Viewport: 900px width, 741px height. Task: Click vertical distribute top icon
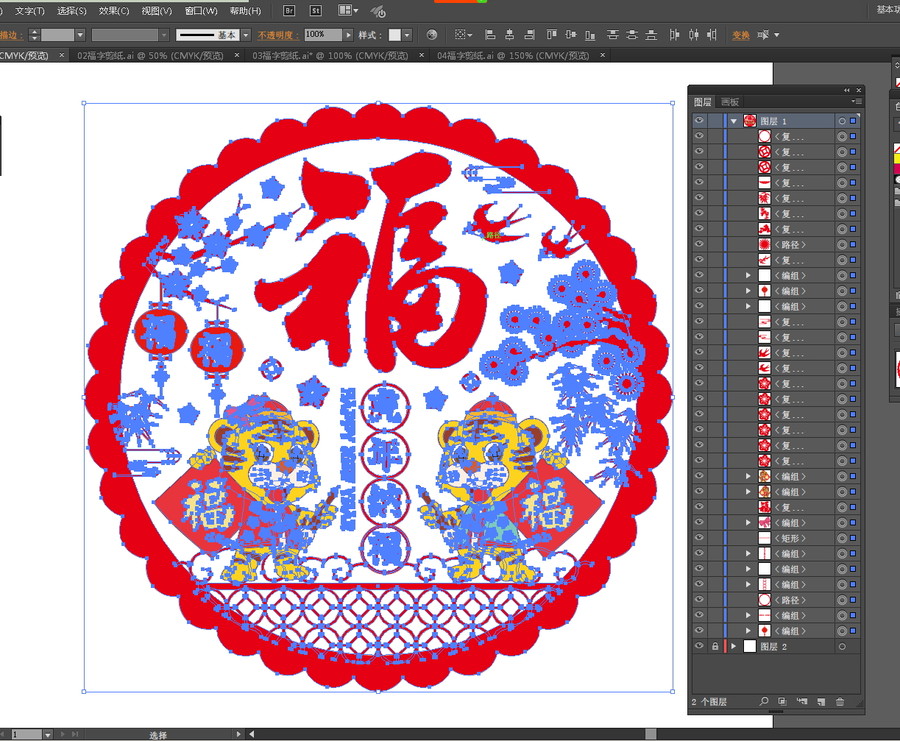coord(612,35)
